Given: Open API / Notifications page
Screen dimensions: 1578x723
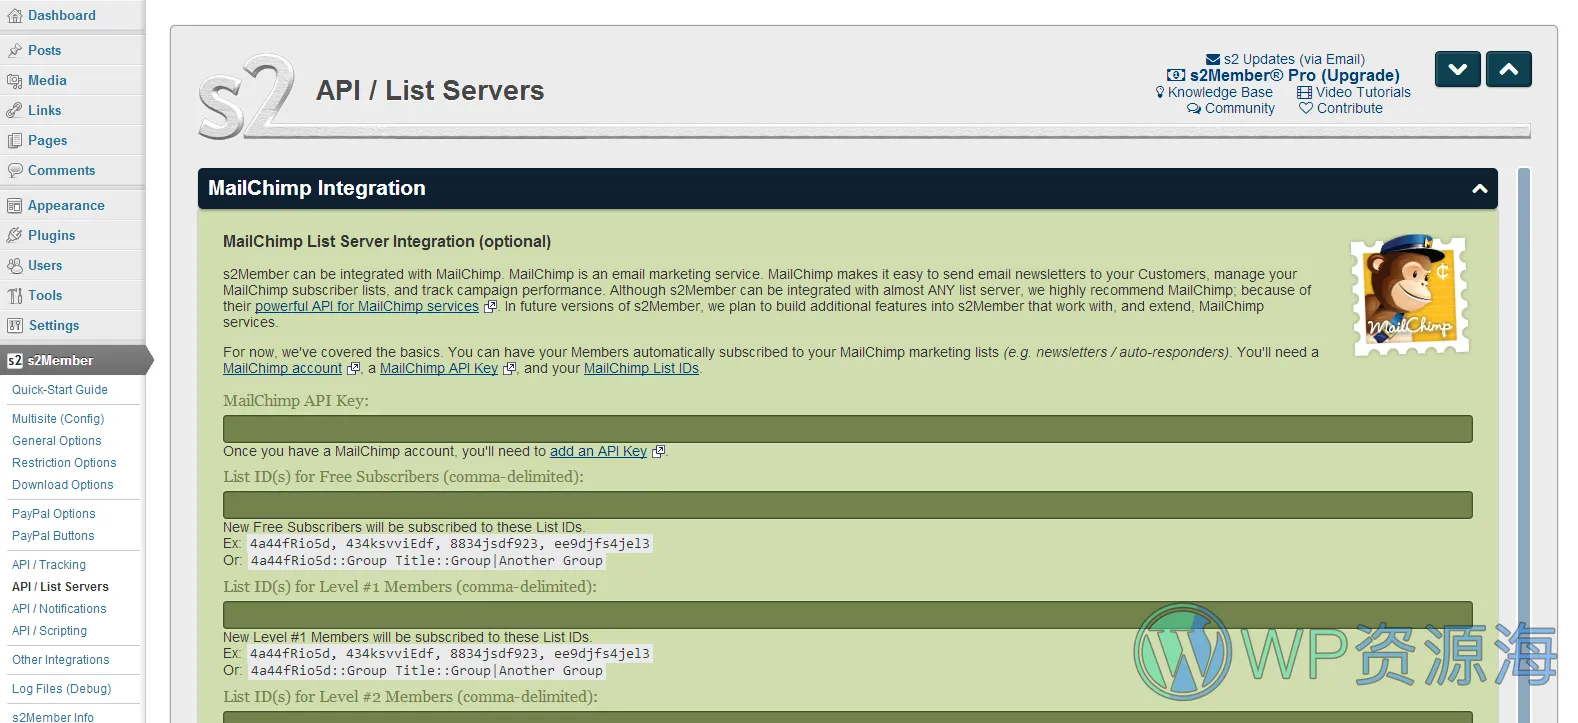Looking at the screenshot, I should pyautogui.click(x=59, y=609).
